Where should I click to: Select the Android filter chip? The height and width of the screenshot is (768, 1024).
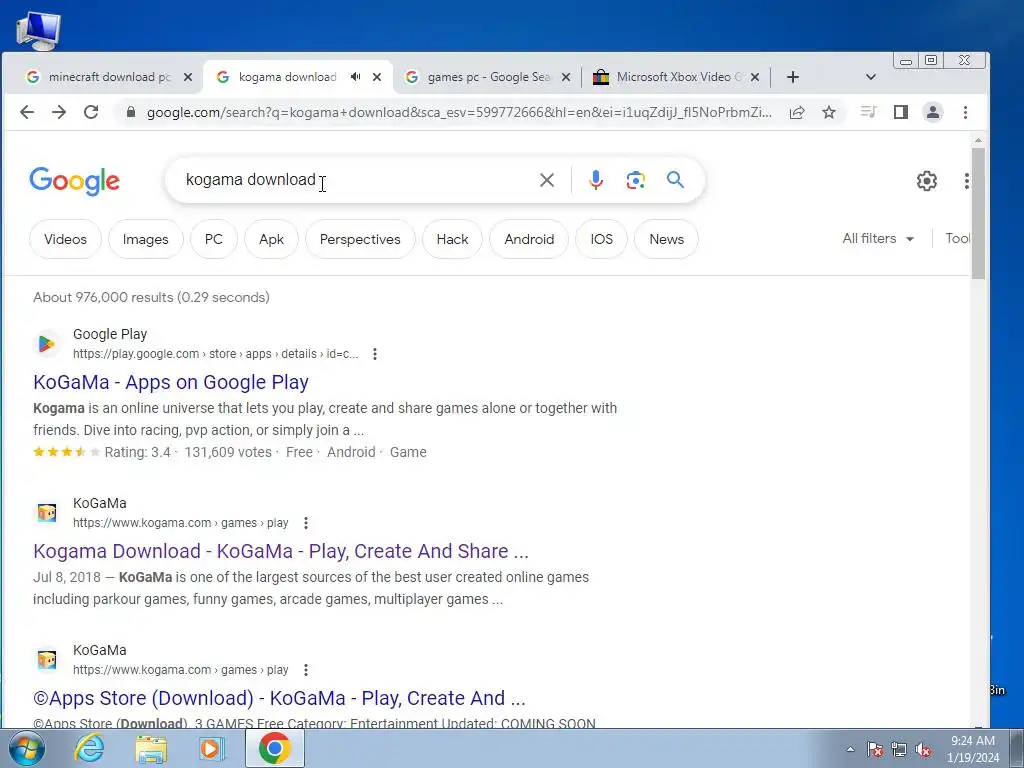tap(529, 239)
